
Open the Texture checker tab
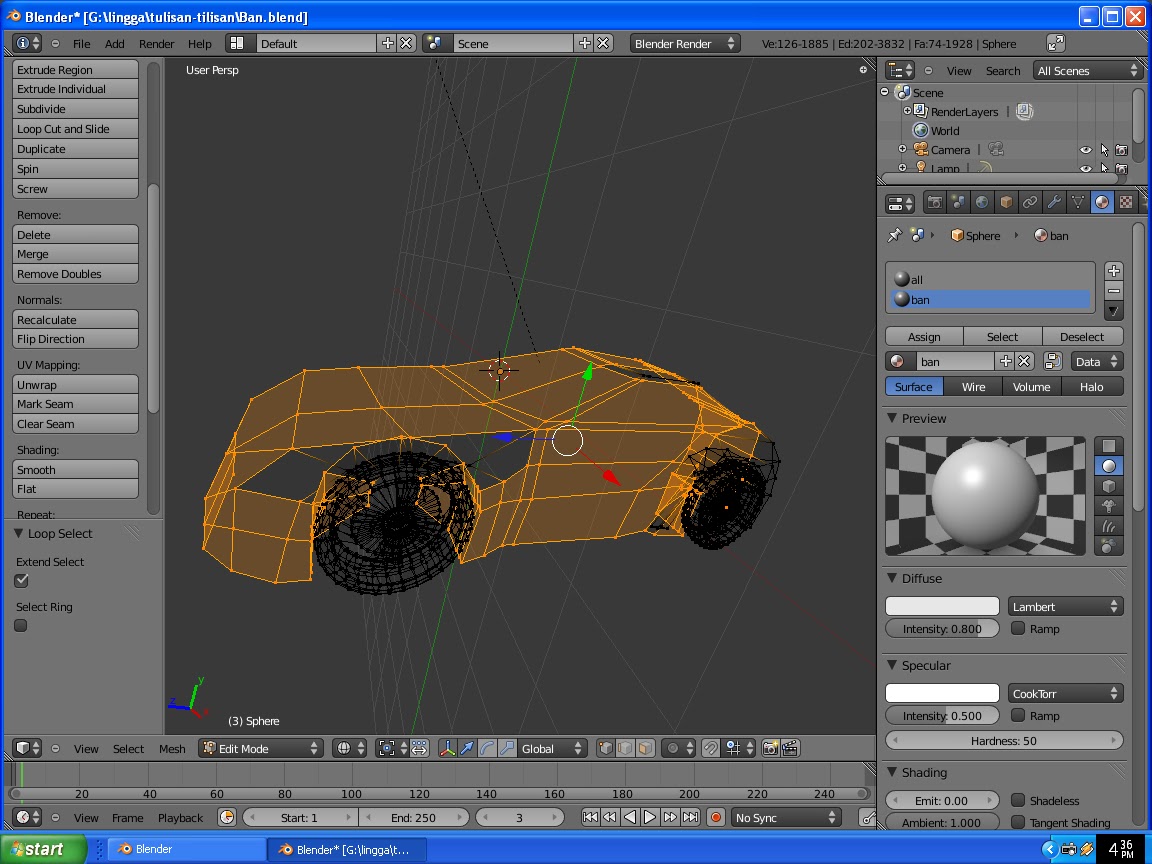pyautogui.click(x=1126, y=203)
